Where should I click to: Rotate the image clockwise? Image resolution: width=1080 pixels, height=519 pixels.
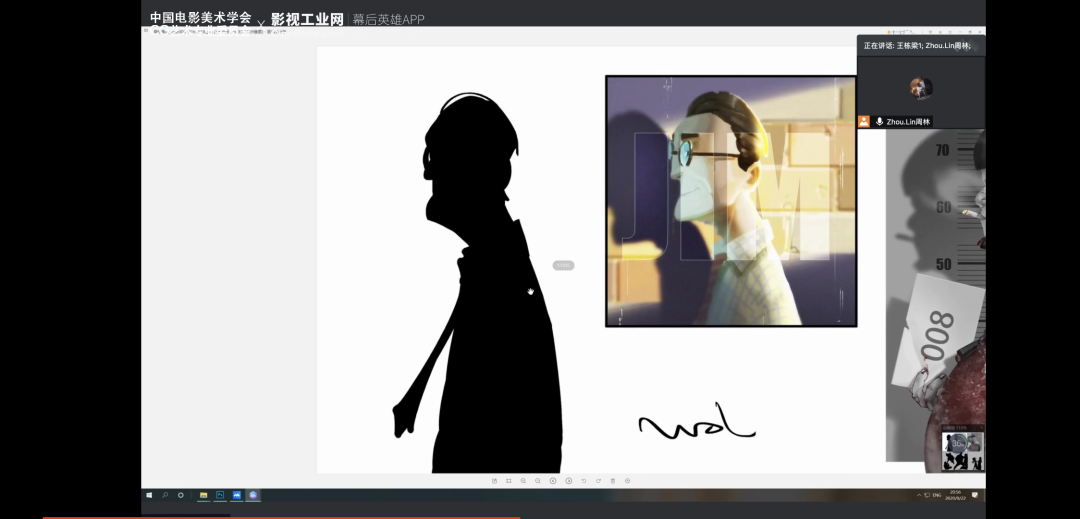click(598, 480)
